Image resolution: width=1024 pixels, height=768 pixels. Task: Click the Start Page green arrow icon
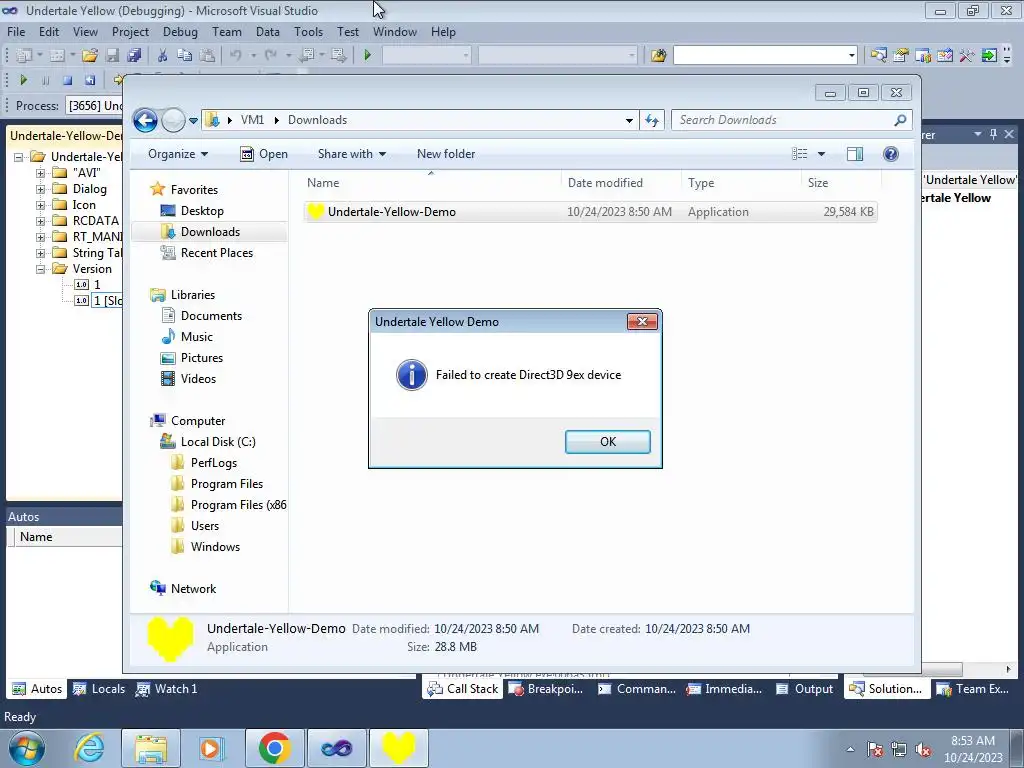click(x=989, y=56)
